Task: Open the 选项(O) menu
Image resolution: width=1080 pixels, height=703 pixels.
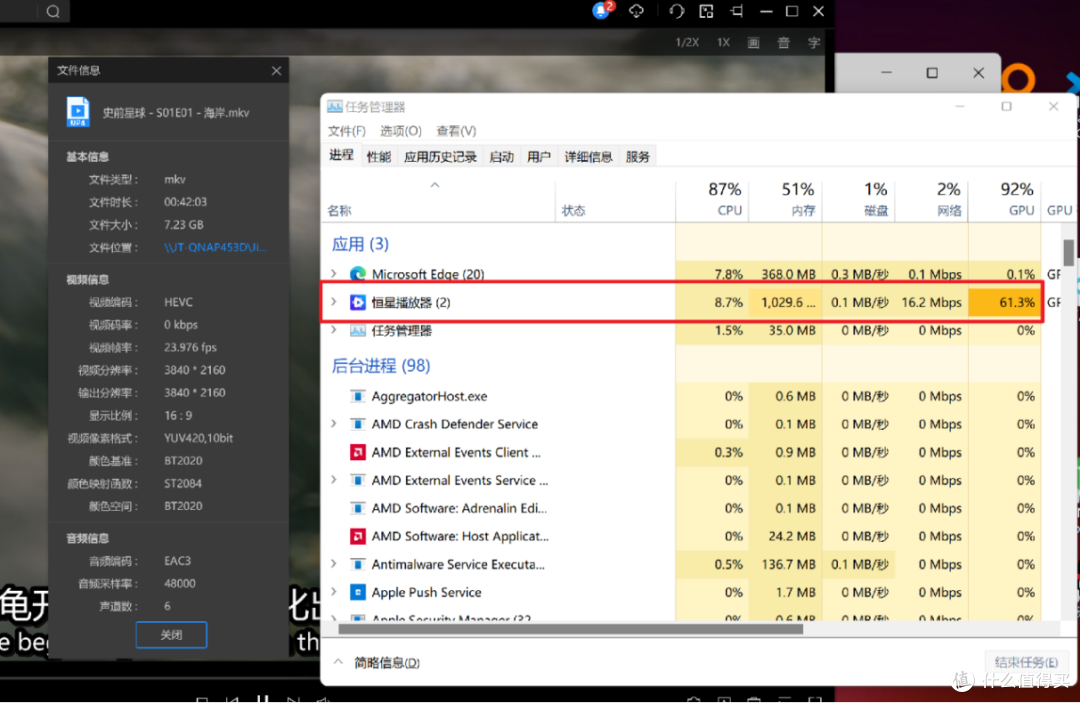Action: (x=400, y=131)
